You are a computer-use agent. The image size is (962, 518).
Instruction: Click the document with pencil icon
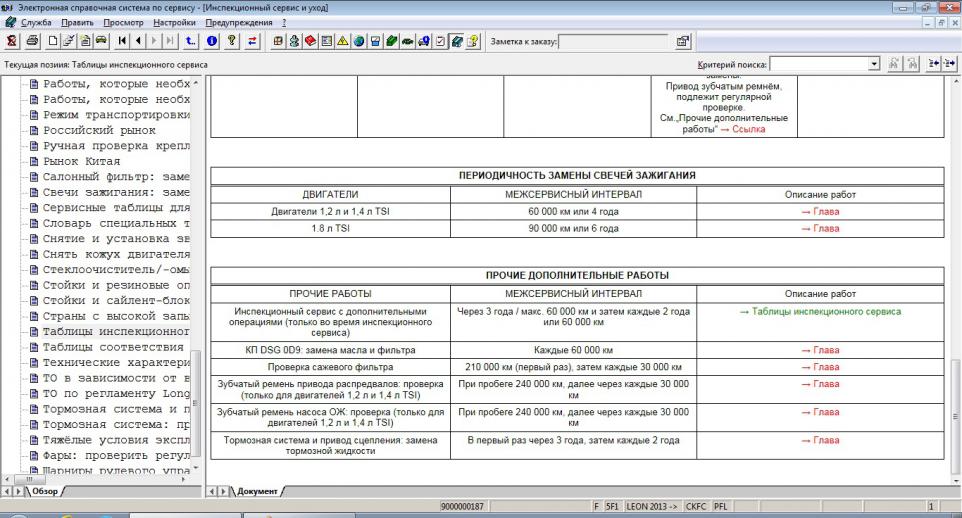(x=69, y=41)
